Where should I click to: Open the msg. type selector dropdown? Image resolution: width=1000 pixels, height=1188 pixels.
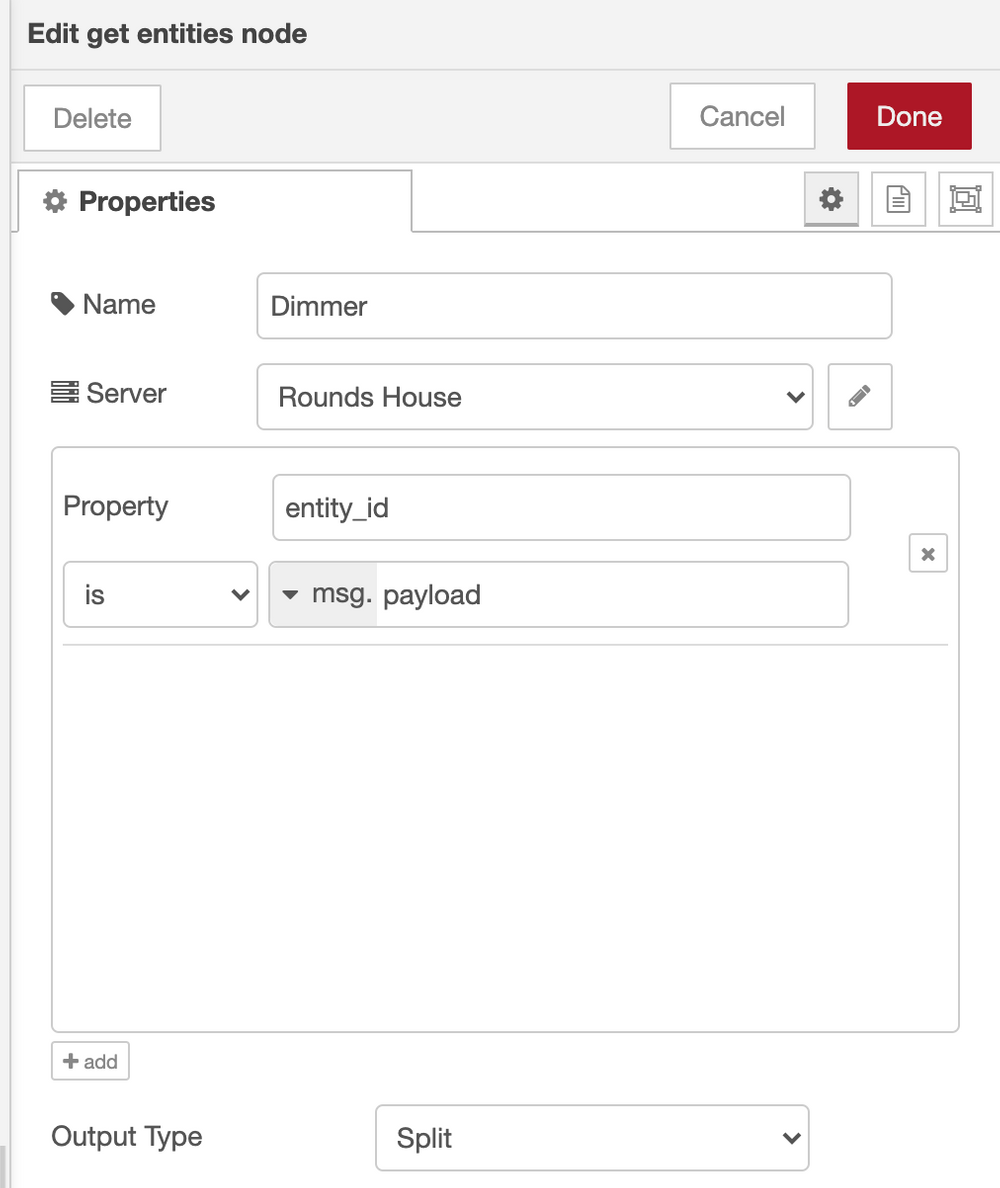click(x=323, y=595)
